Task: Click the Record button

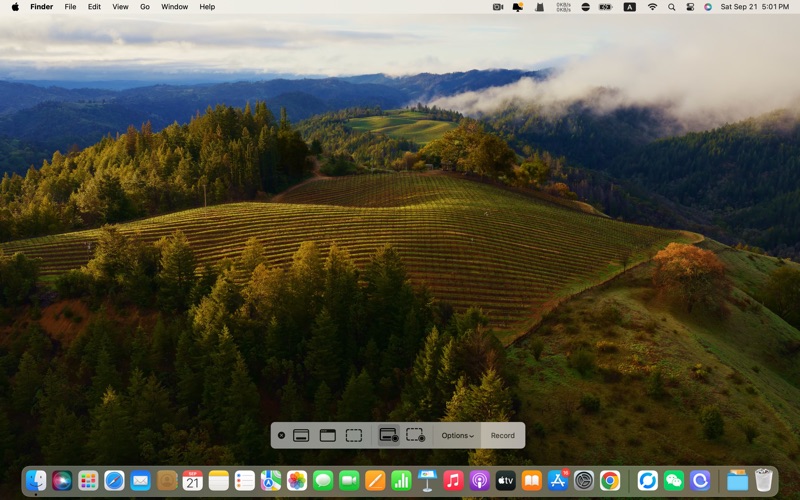Action: 502,435
